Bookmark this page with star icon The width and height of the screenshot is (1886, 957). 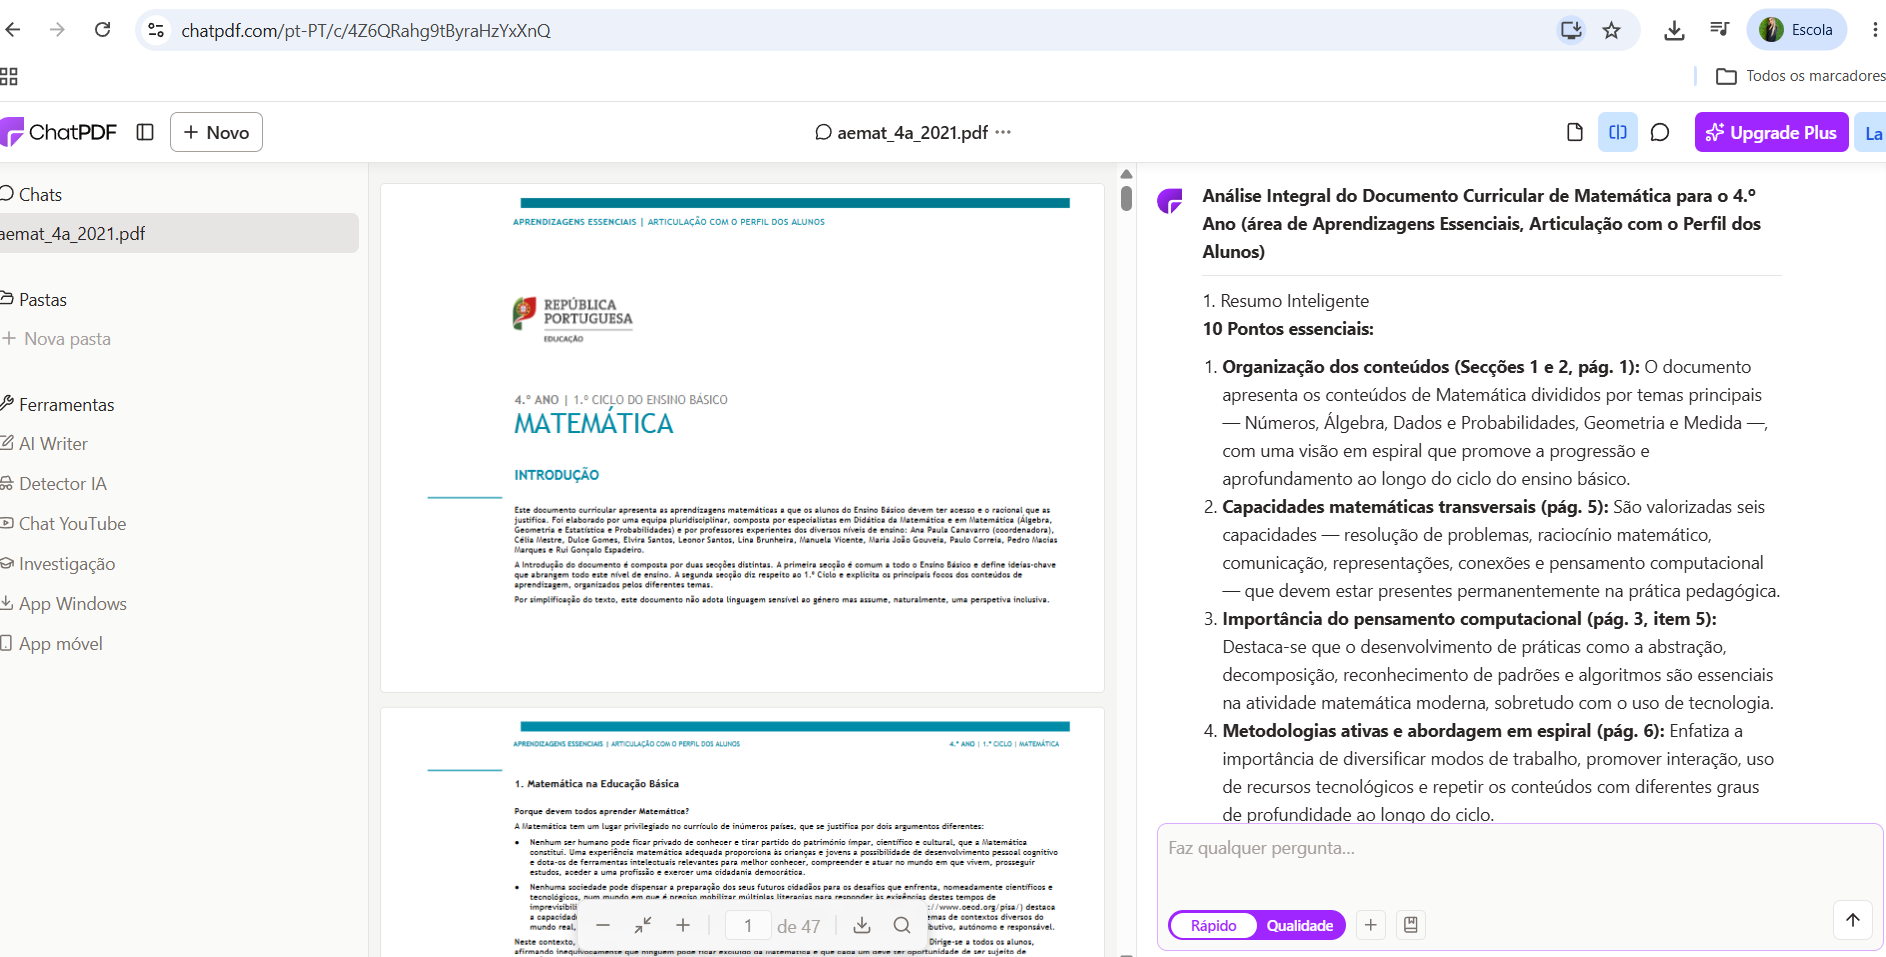click(x=1611, y=30)
